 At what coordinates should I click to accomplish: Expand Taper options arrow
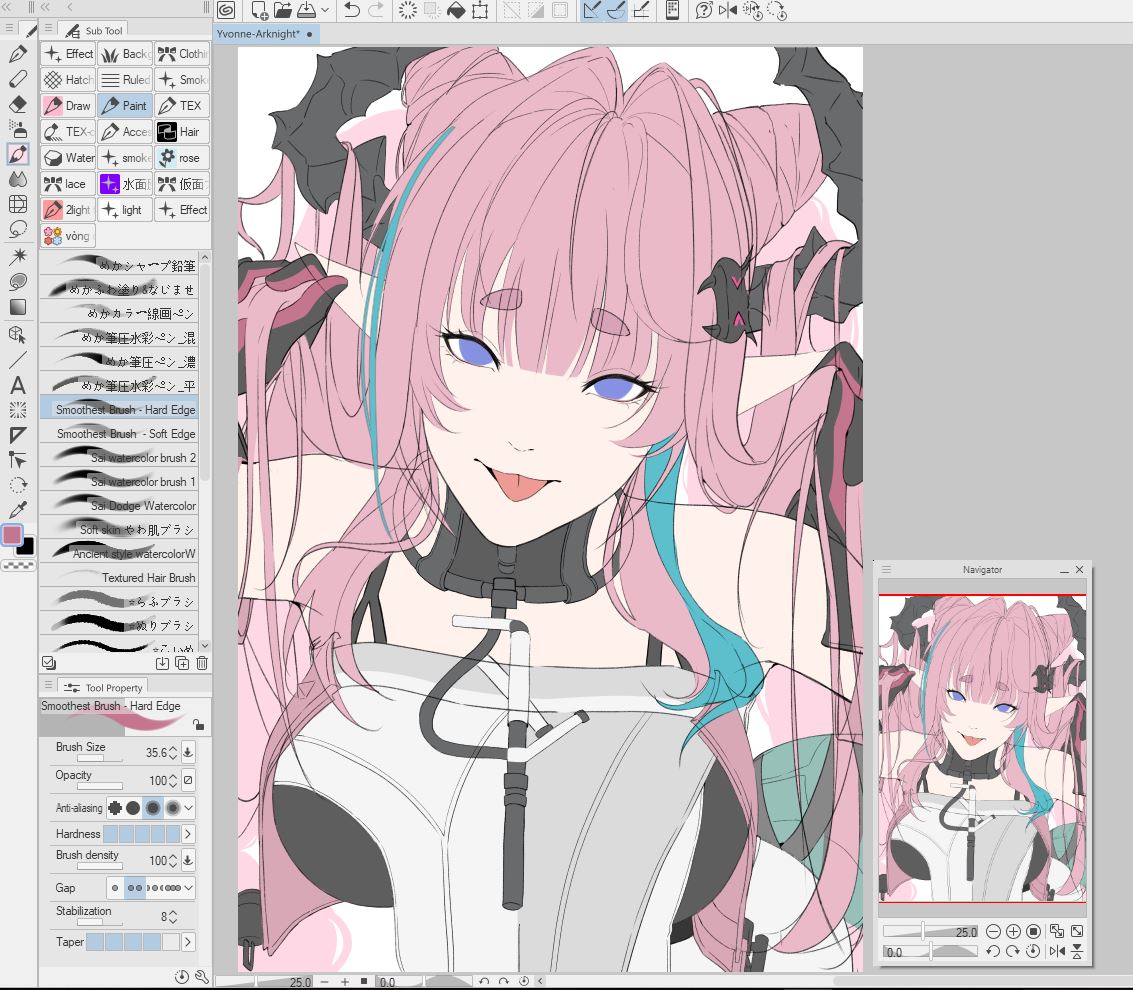pyautogui.click(x=188, y=942)
